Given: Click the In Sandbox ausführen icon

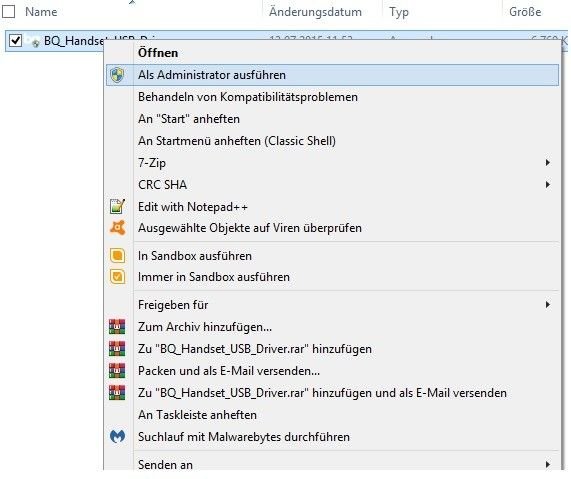Looking at the screenshot, I should pyautogui.click(x=117, y=256).
